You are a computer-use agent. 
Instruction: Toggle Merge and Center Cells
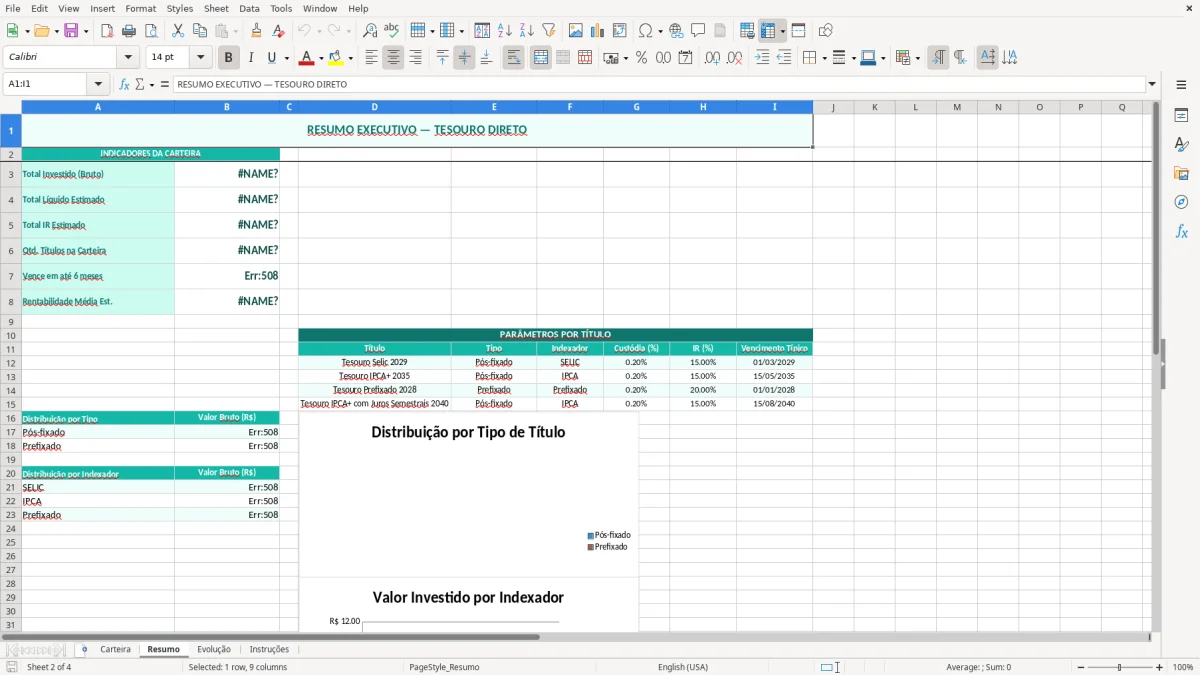click(x=541, y=58)
